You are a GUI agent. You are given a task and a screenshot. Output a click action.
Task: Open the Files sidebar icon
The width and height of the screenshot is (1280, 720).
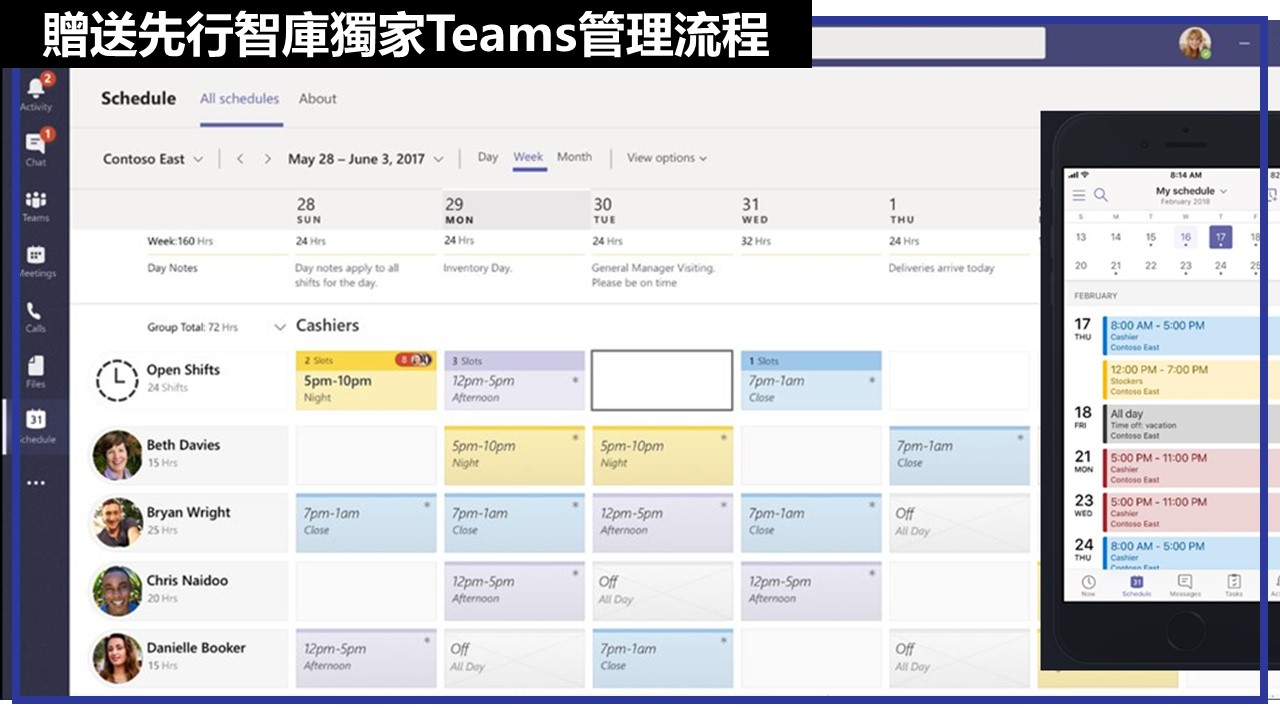(36, 368)
